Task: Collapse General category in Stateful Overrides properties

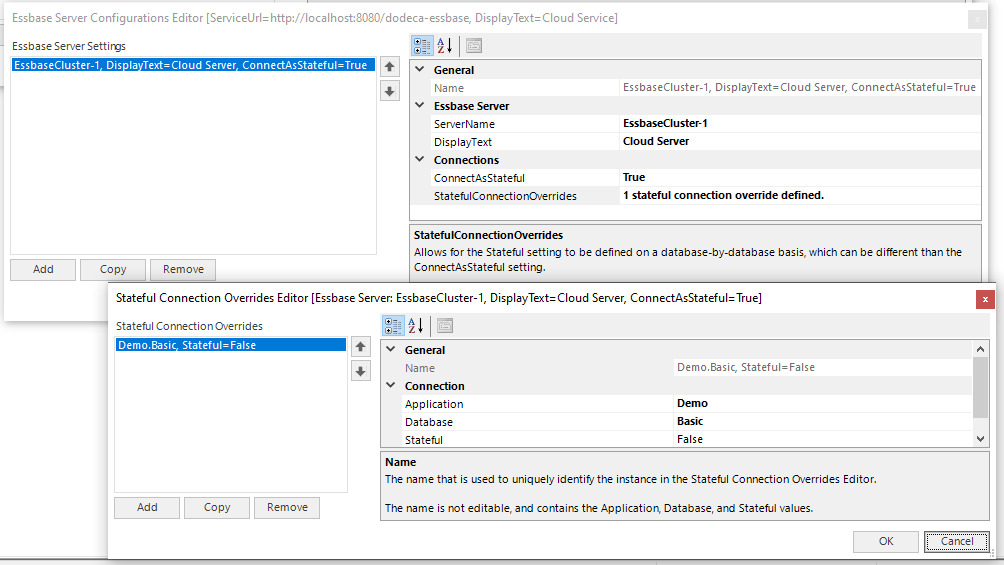Action: (391, 349)
